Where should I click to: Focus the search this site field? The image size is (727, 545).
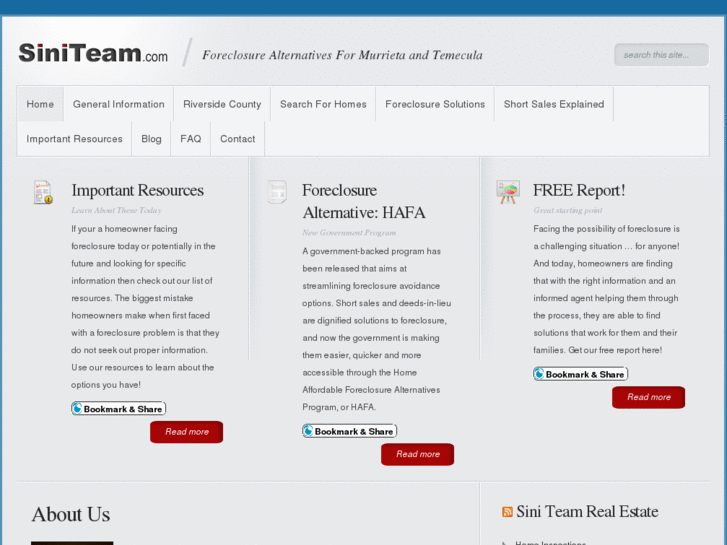point(661,55)
